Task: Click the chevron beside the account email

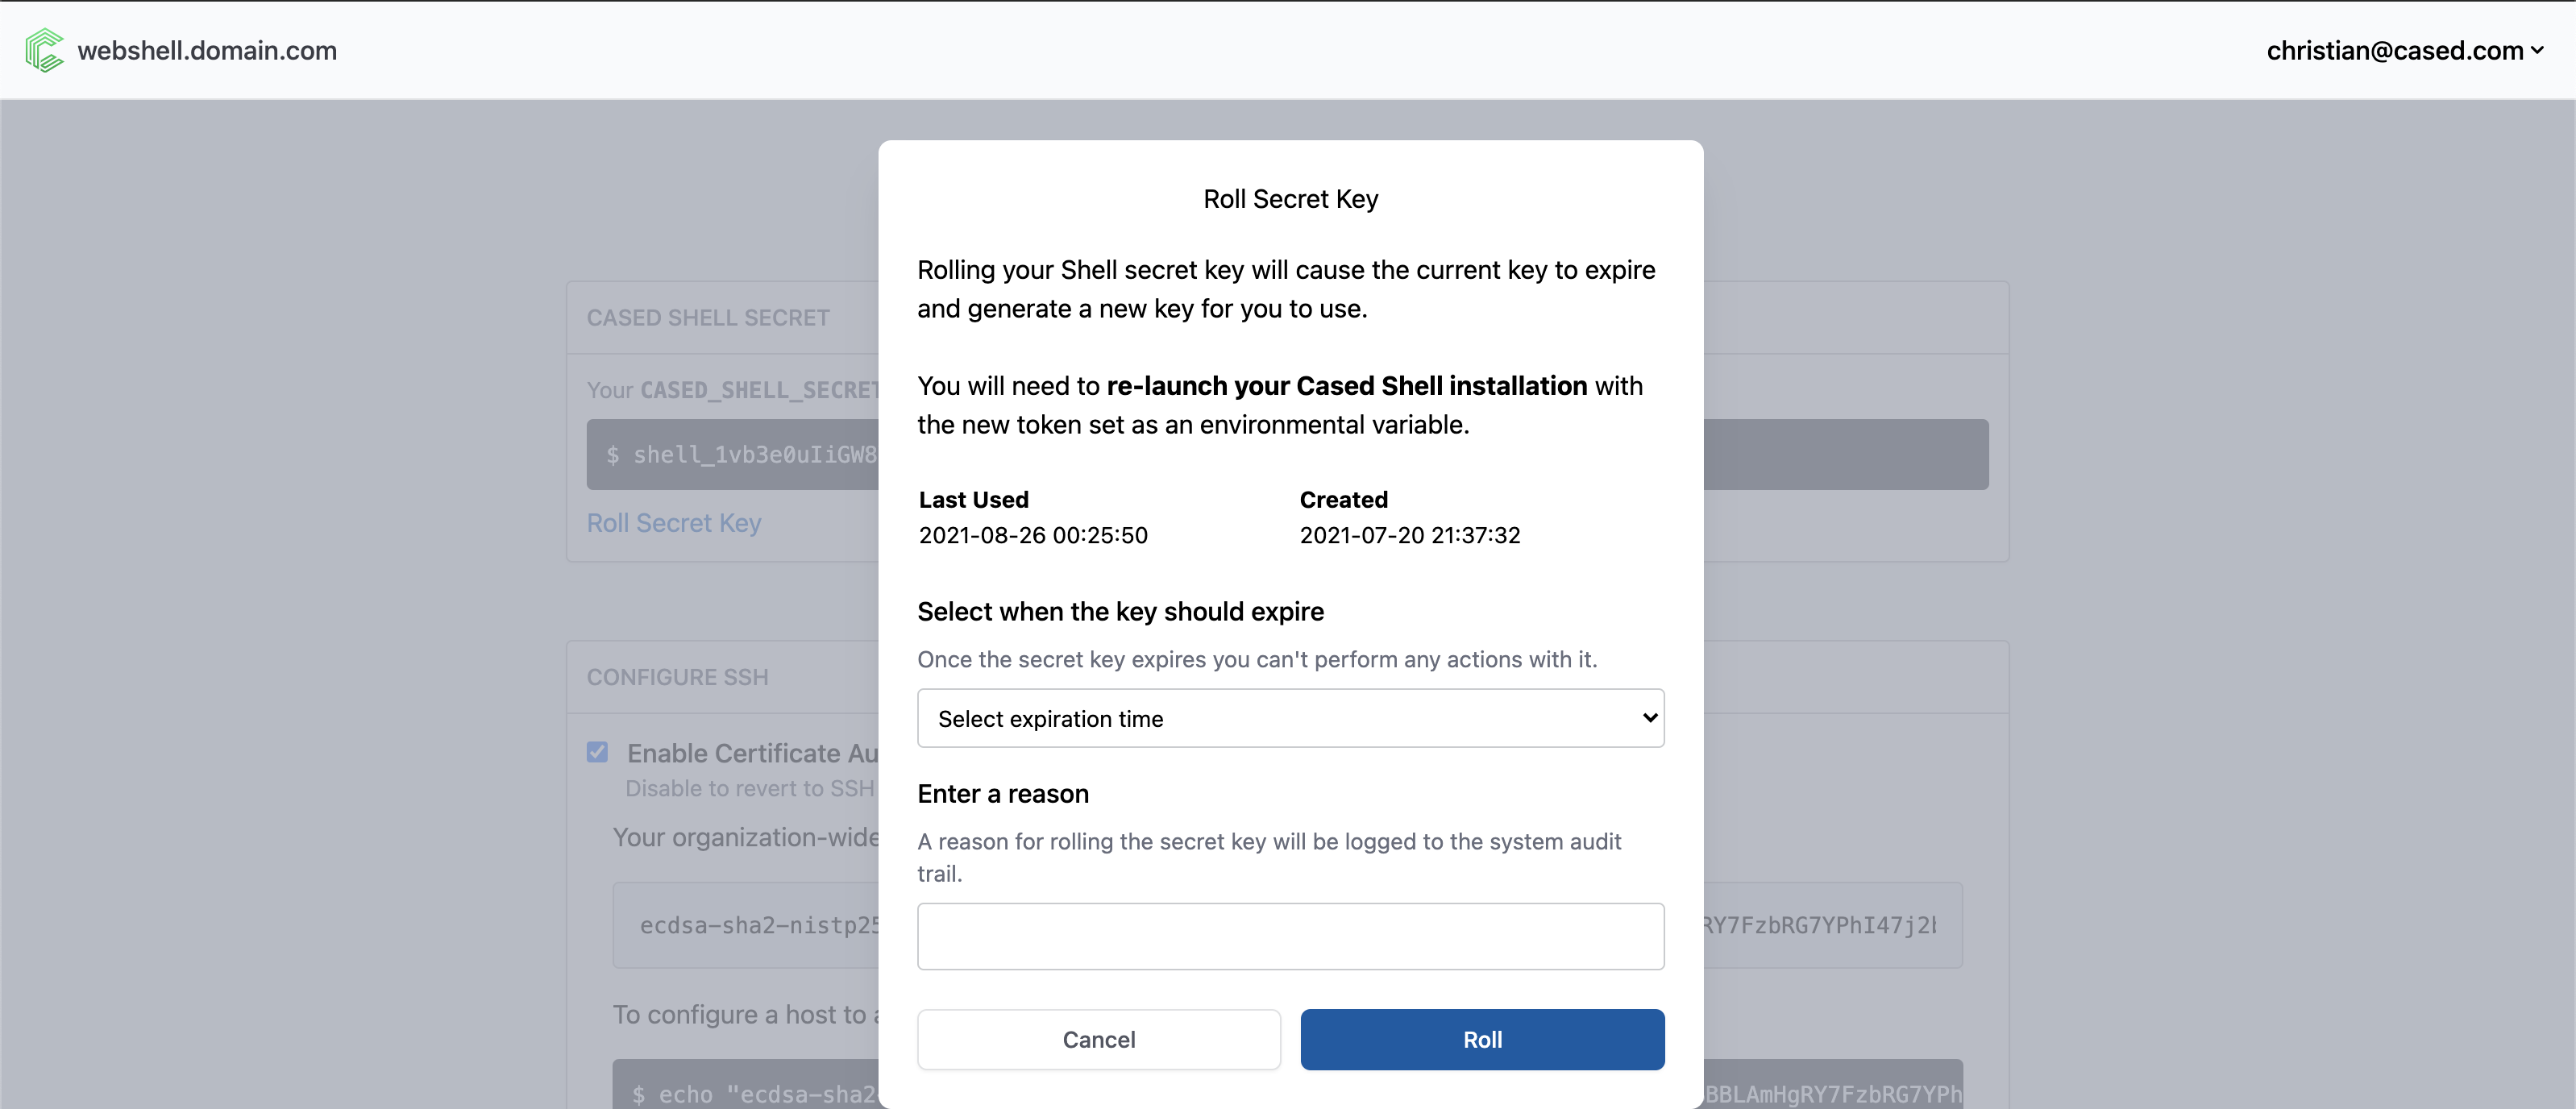Action: click(2537, 50)
